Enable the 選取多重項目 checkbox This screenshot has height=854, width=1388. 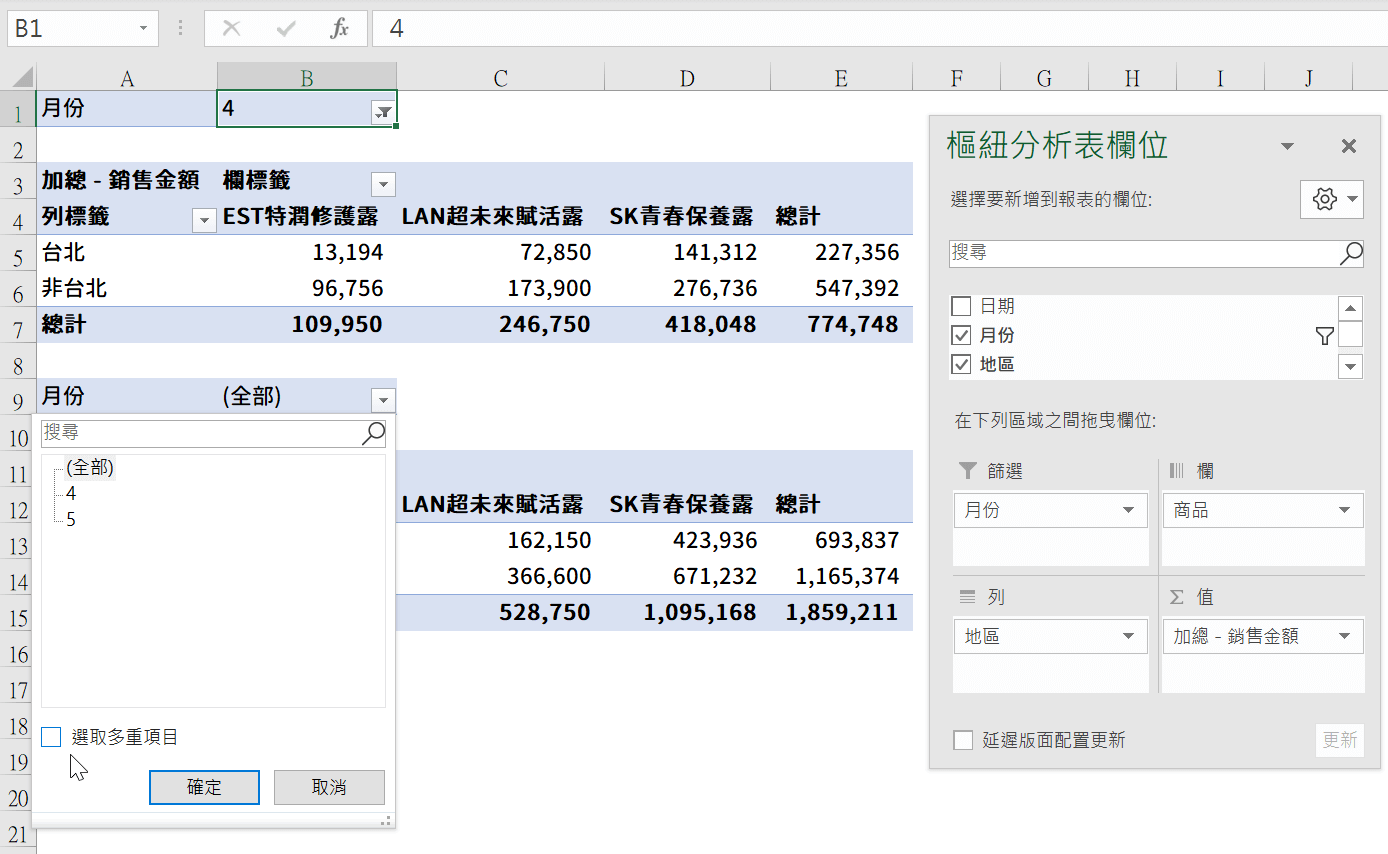[51, 737]
